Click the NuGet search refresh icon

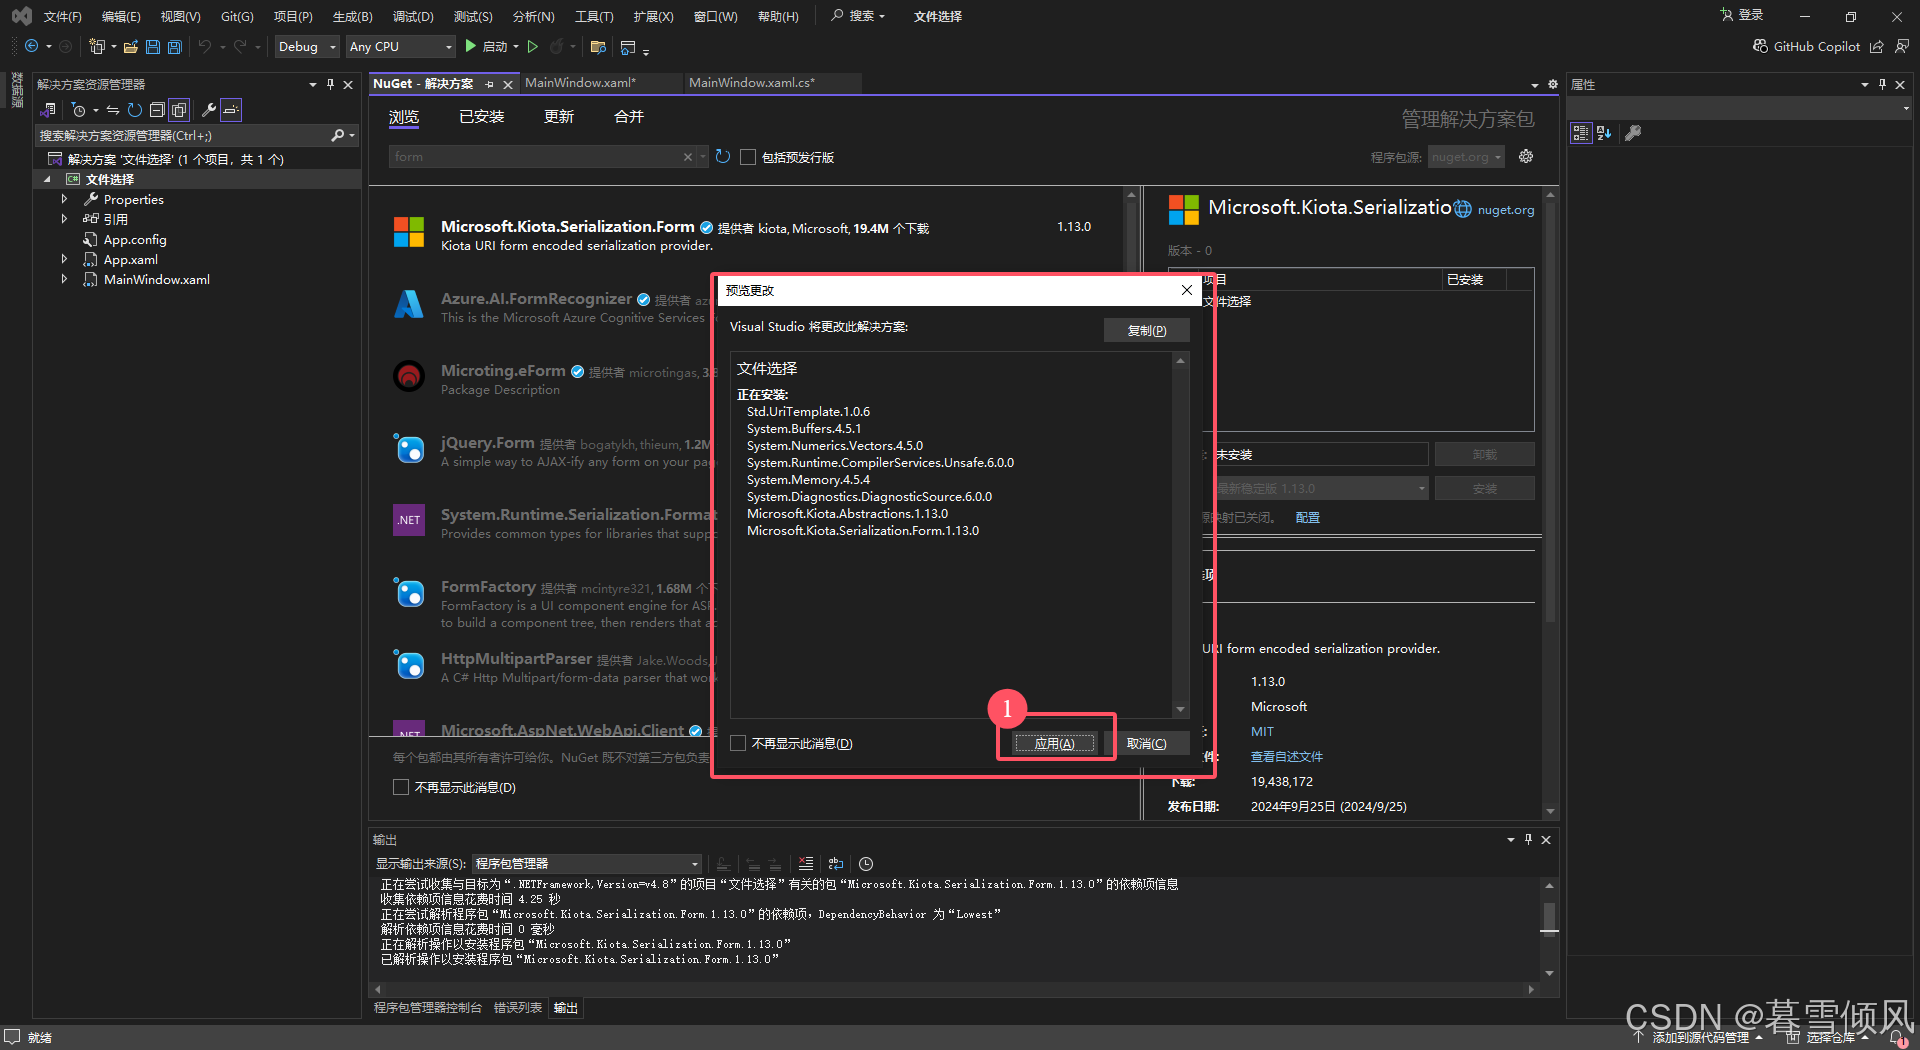point(723,157)
